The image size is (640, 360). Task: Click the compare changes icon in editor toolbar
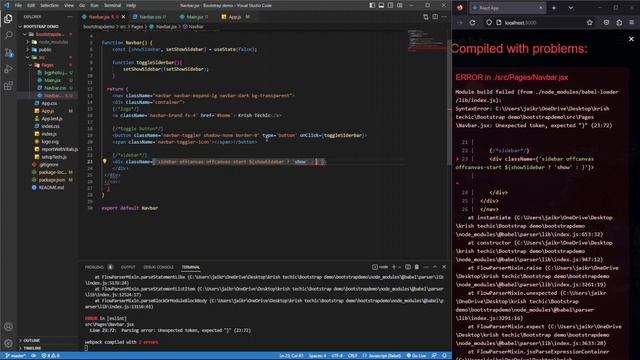[x=426, y=17]
